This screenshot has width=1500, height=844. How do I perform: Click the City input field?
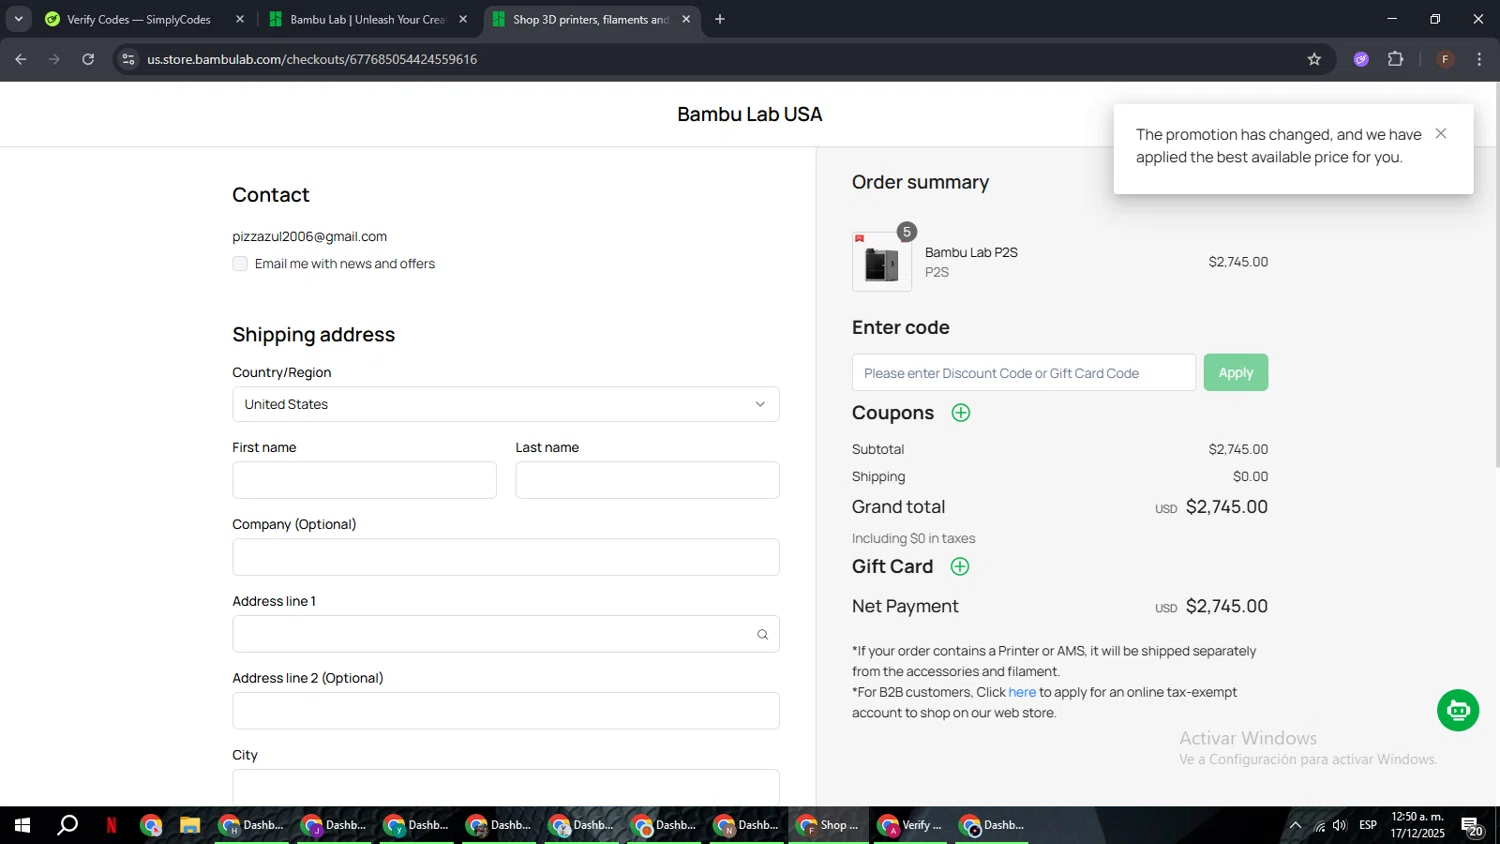click(x=506, y=787)
